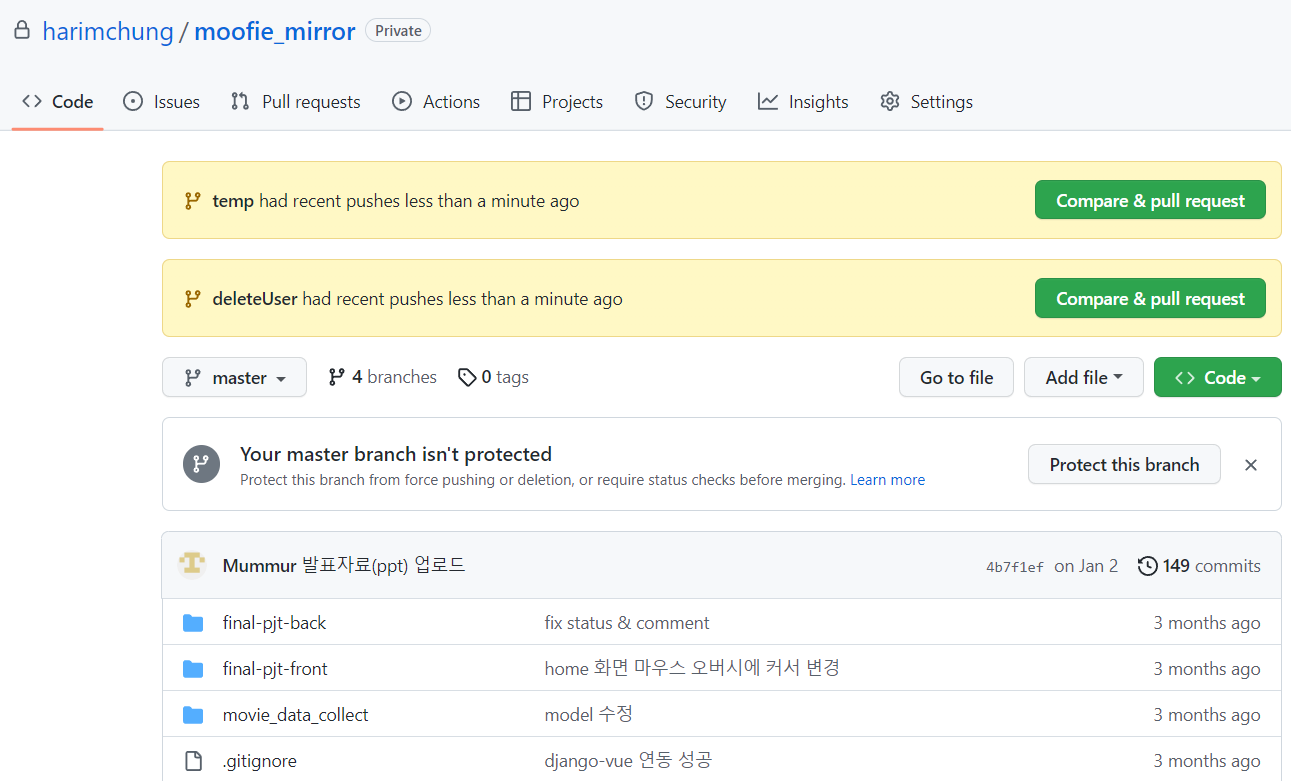Click the branch icon beside temp
This screenshot has width=1291, height=781.
[193, 201]
